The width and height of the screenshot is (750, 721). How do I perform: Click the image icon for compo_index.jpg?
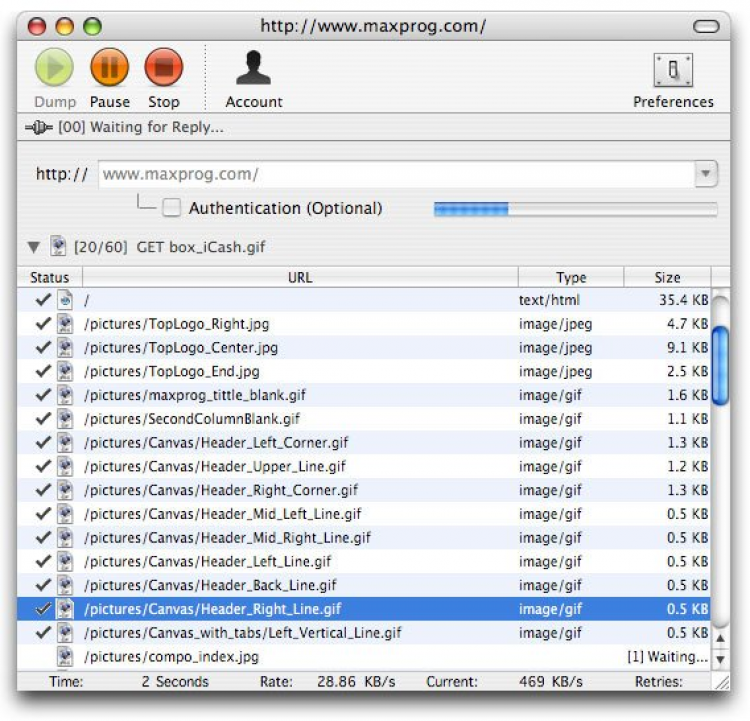click(x=65, y=656)
